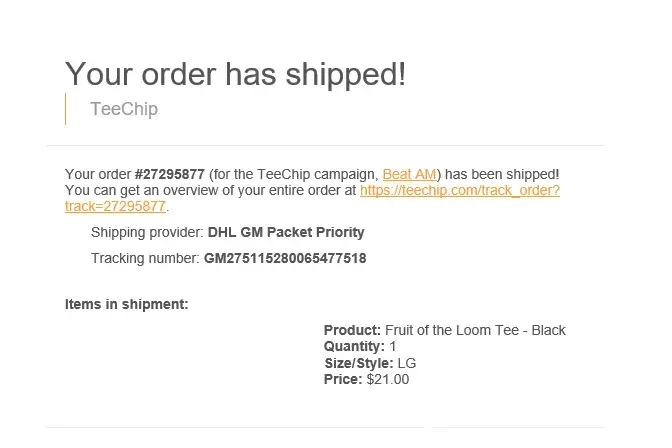Click the LG size value
Screen dimensions: 672x448
[x=407, y=363]
